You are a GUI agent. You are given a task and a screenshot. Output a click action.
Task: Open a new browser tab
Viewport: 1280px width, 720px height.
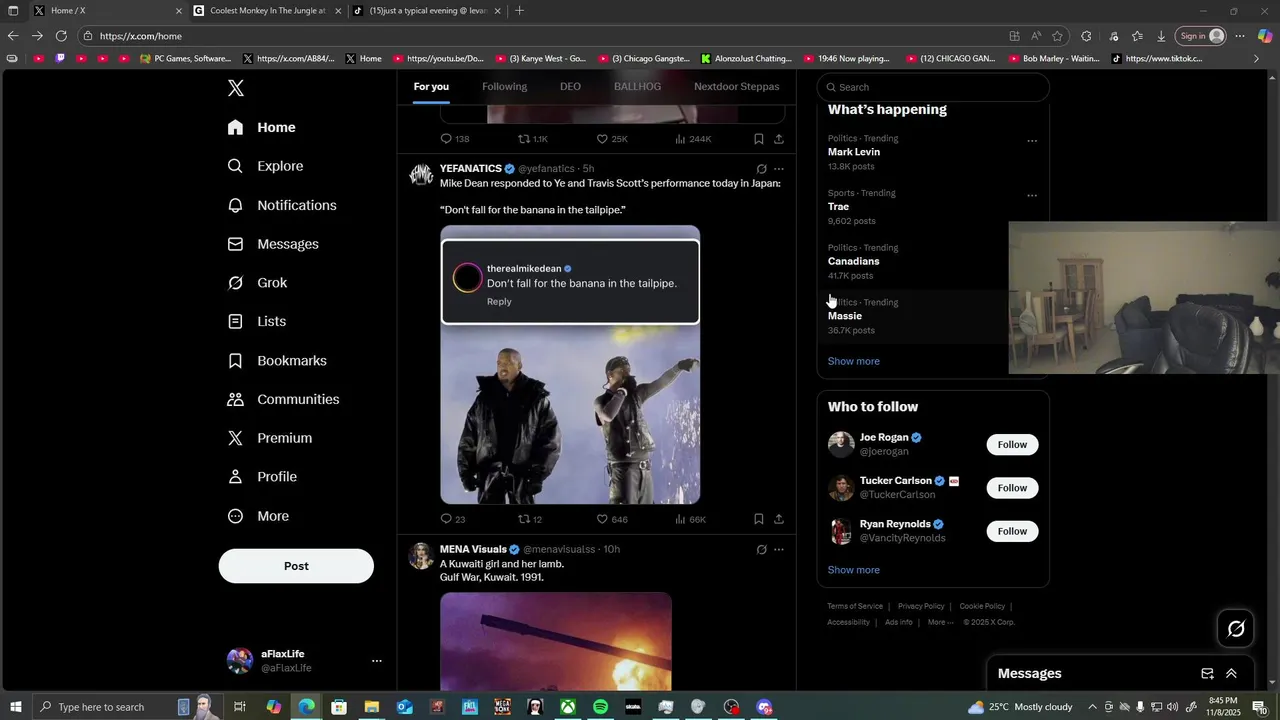click(x=519, y=11)
